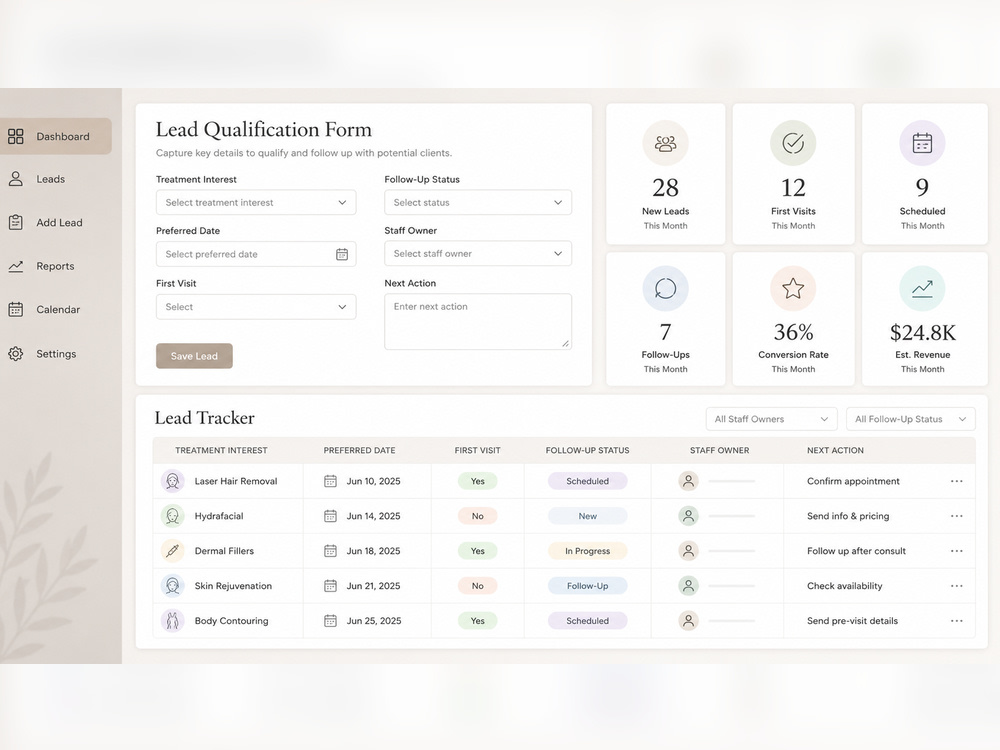Viewport: 1000px width, 750px height.
Task: Expand the Treatment Interest dropdown
Action: click(256, 202)
